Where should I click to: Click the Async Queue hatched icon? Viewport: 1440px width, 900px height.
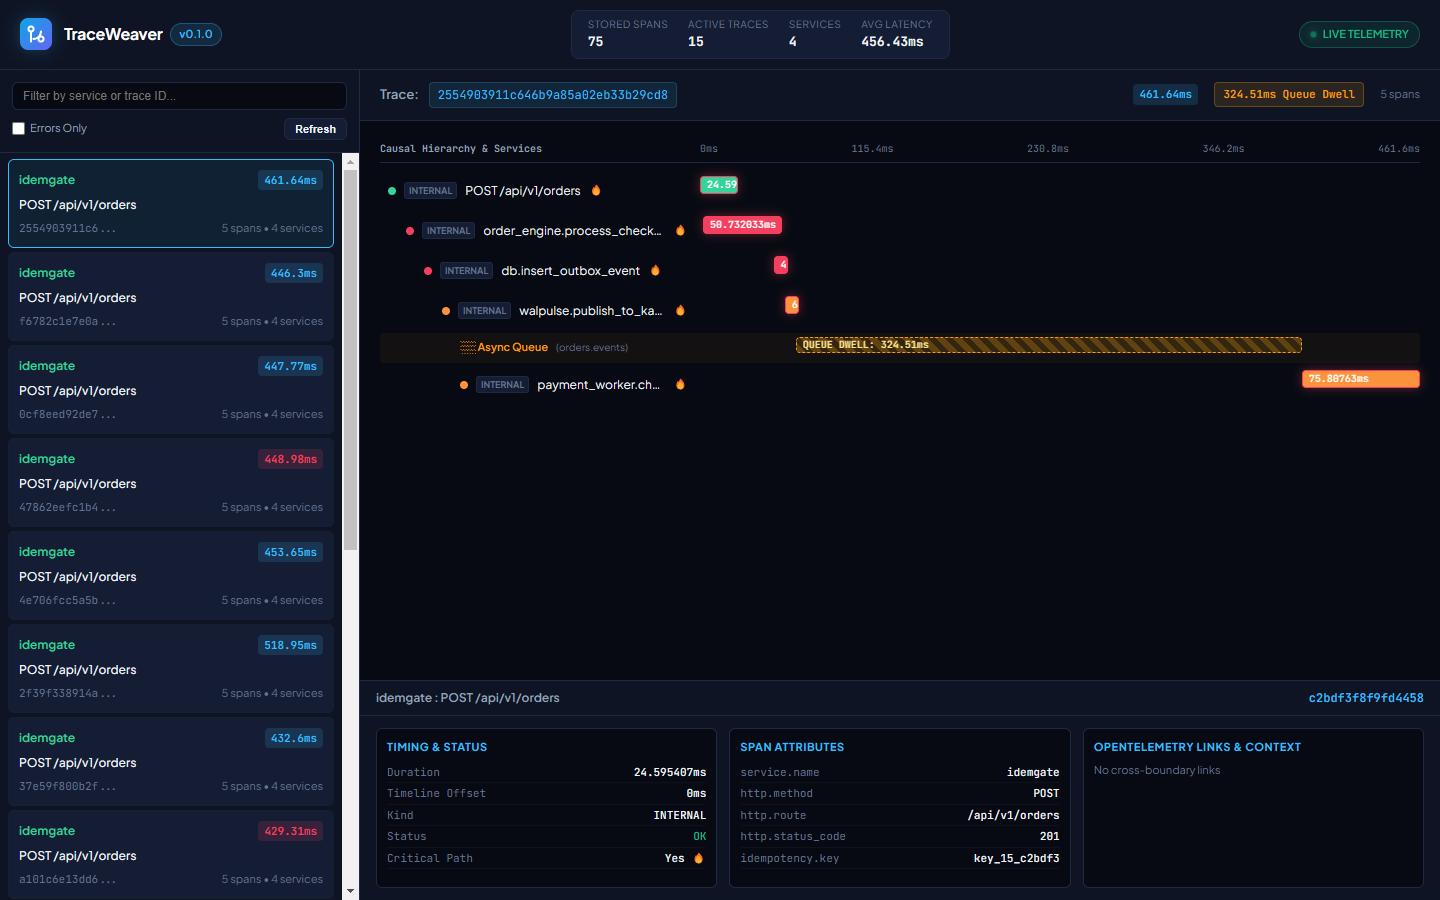[x=467, y=347]
